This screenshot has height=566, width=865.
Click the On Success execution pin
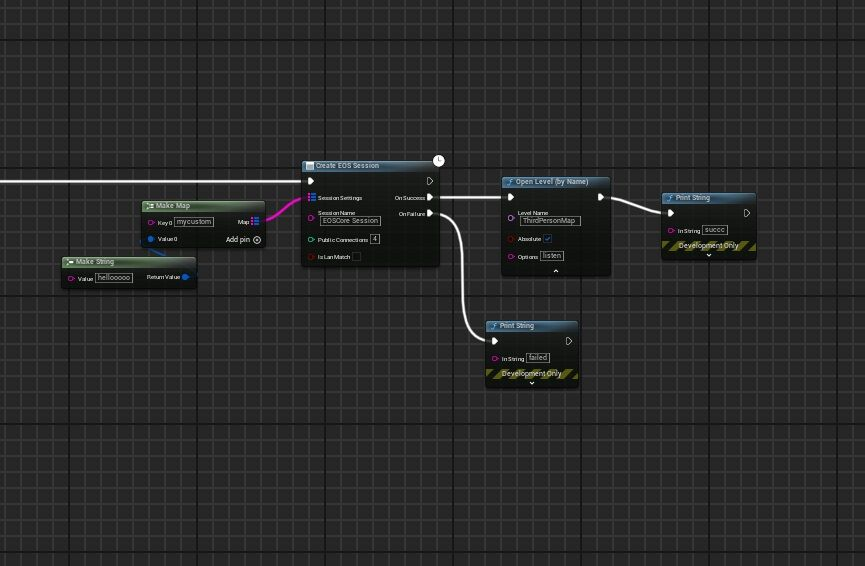pyautogui.click(x=430, y=198)
